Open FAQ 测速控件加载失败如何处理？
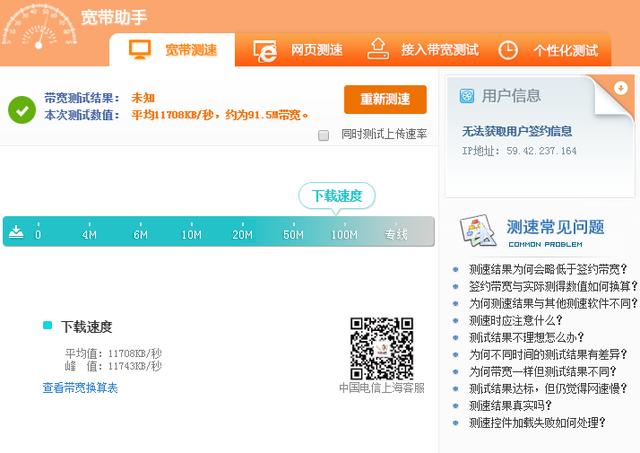This screenshot has height=453, width=640. click(537, 423)
